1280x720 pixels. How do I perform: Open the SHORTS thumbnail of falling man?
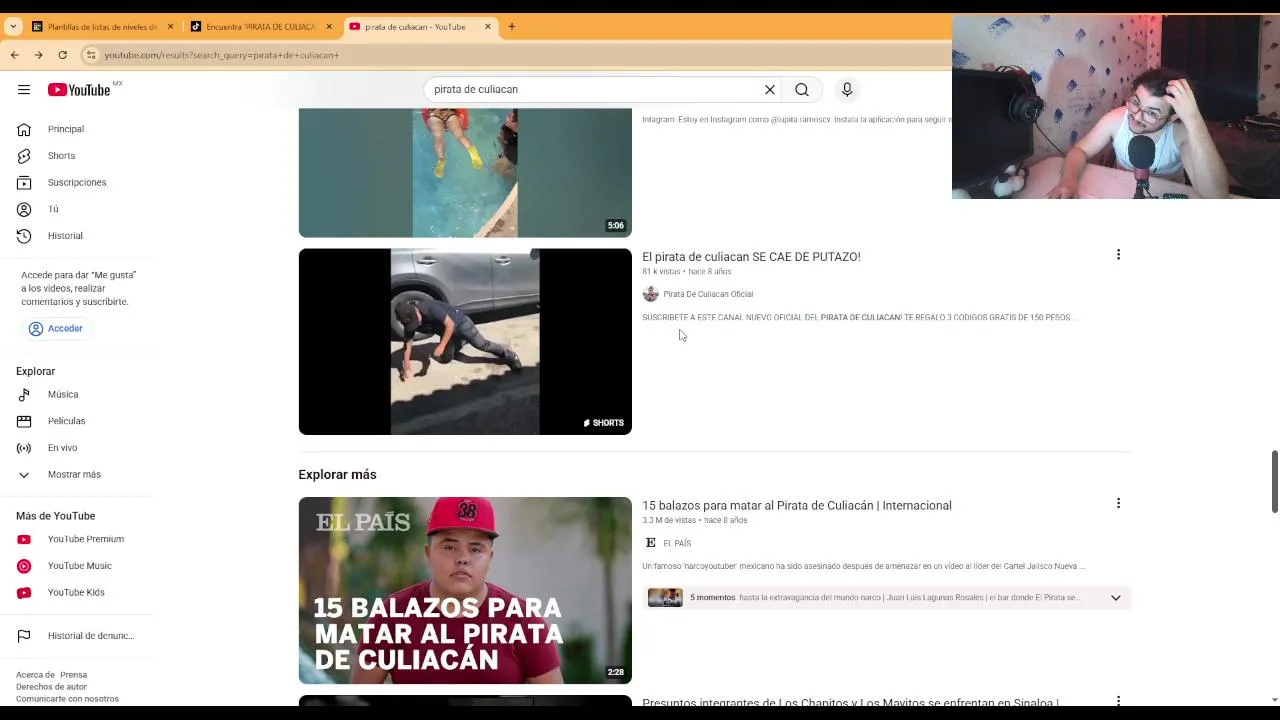(x=465, y=342)
